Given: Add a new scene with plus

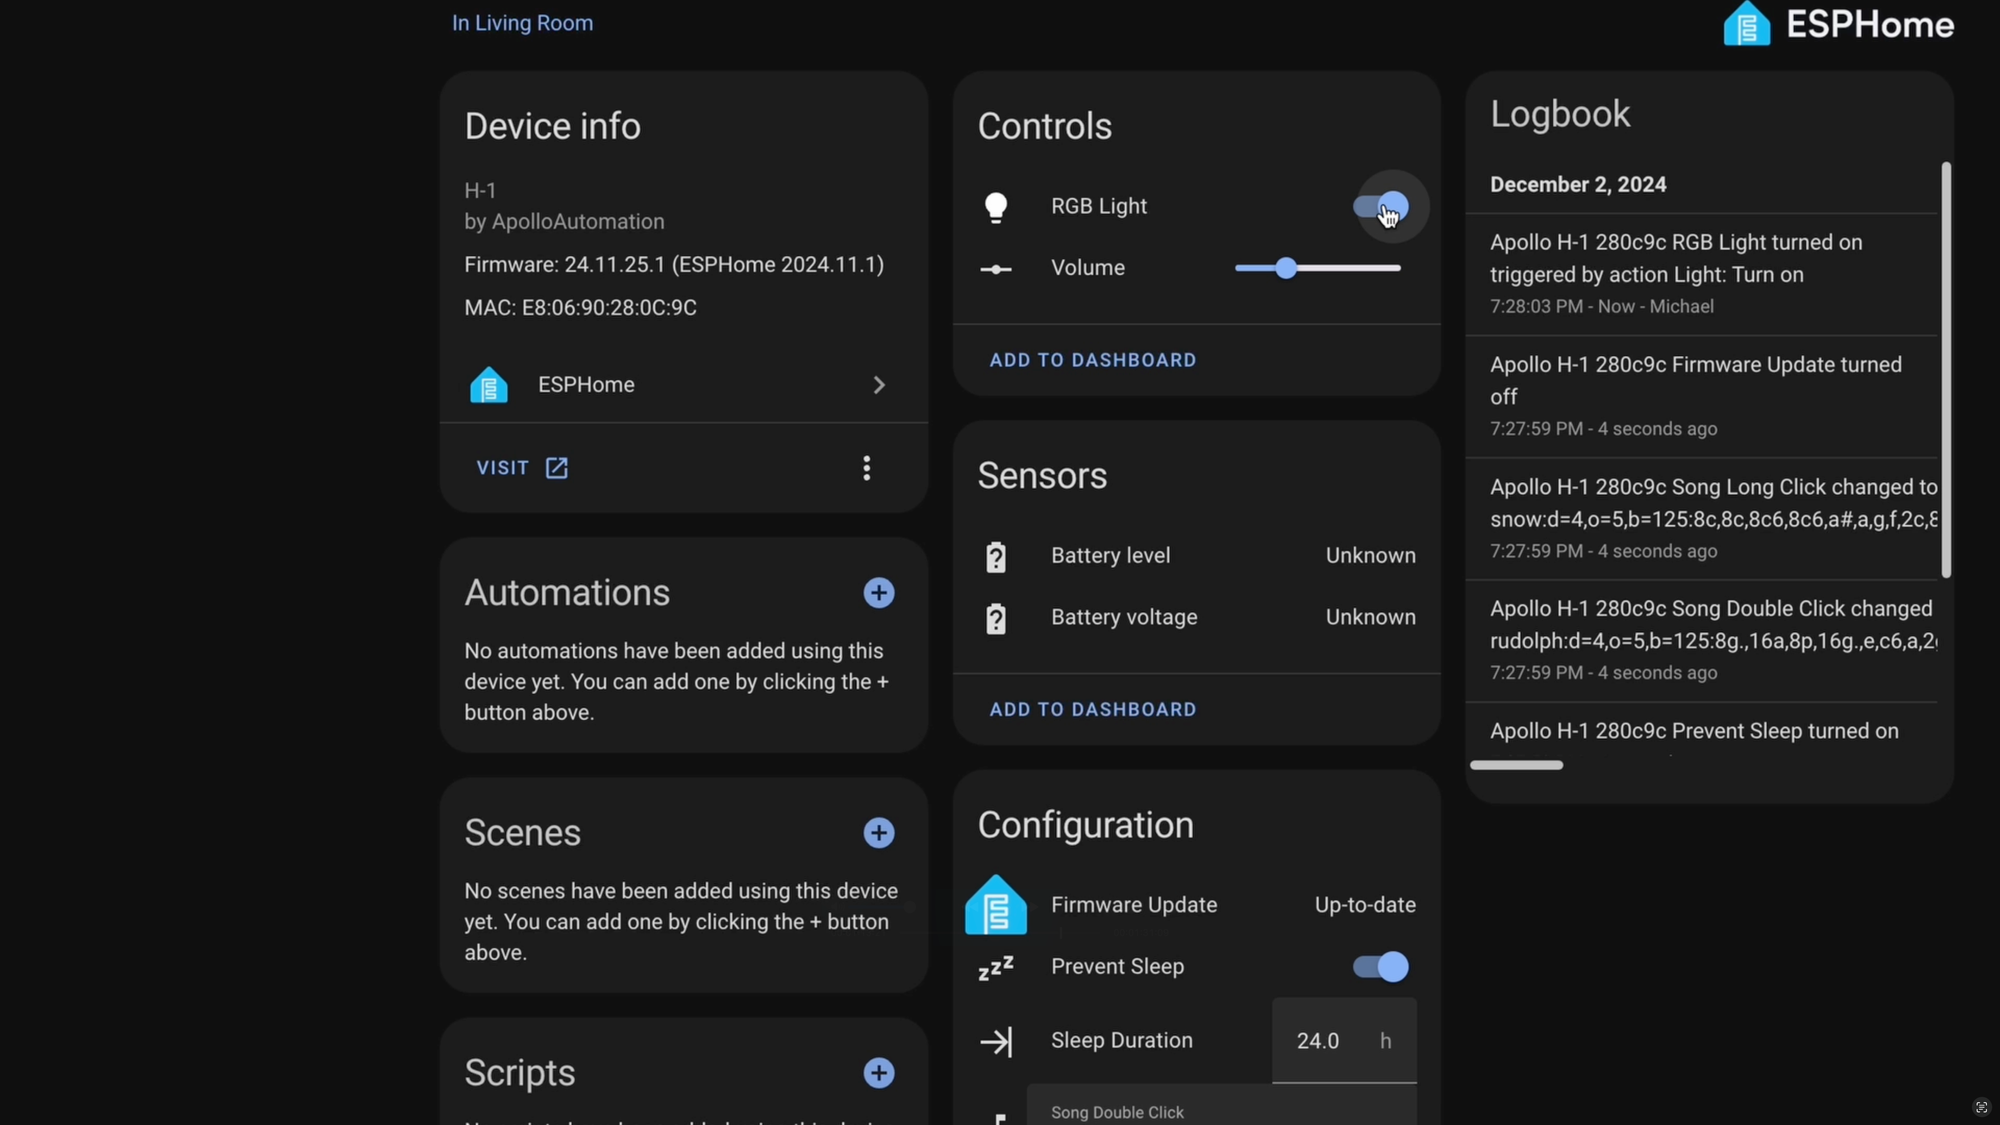Looking at the screenshot, I should [878, 833].
